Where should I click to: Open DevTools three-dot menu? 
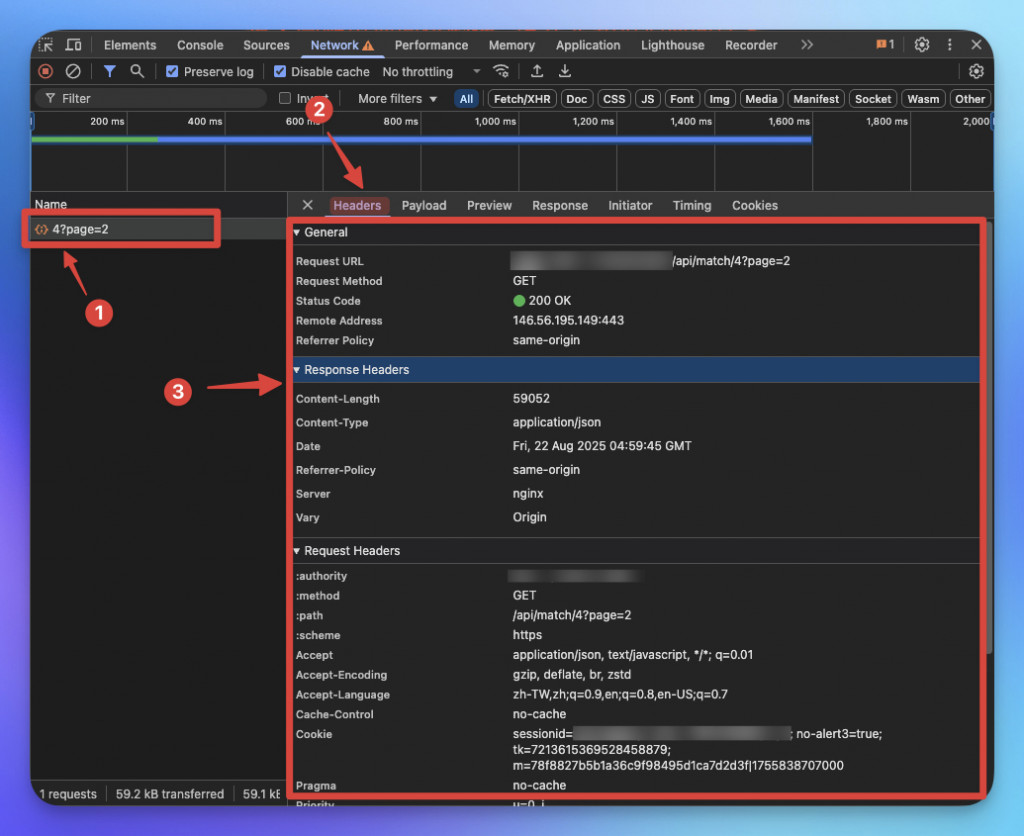950,45
